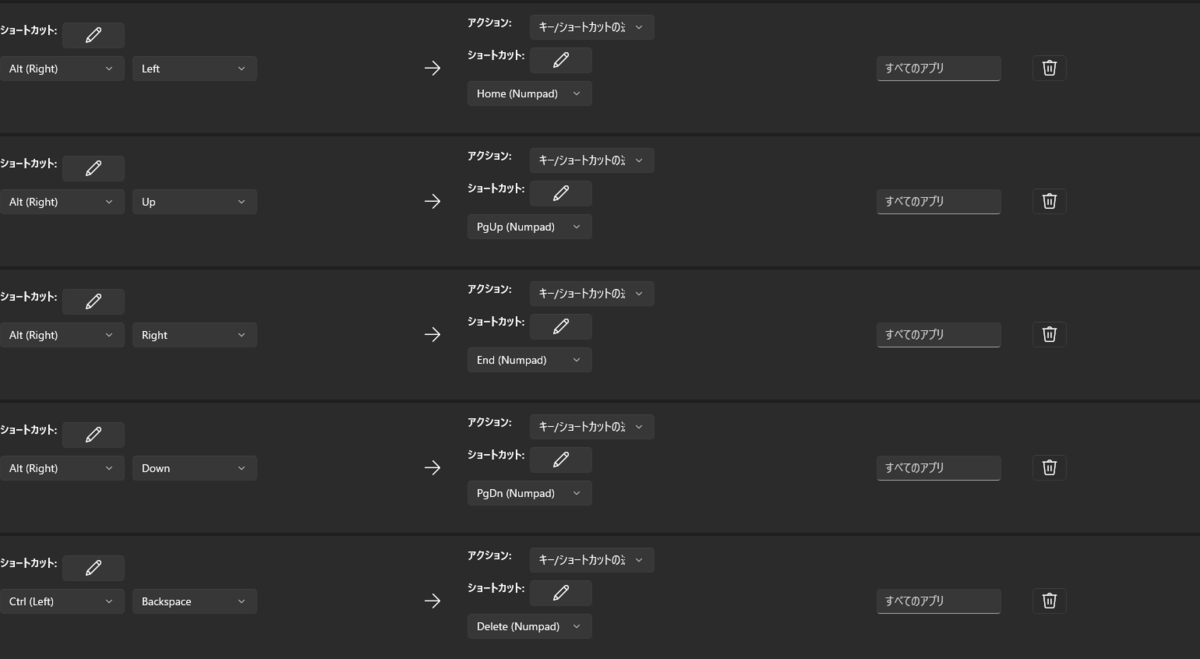
Task: Delete the Alt+Up to PgUp remapping
Action: [x=1049, y=201]
